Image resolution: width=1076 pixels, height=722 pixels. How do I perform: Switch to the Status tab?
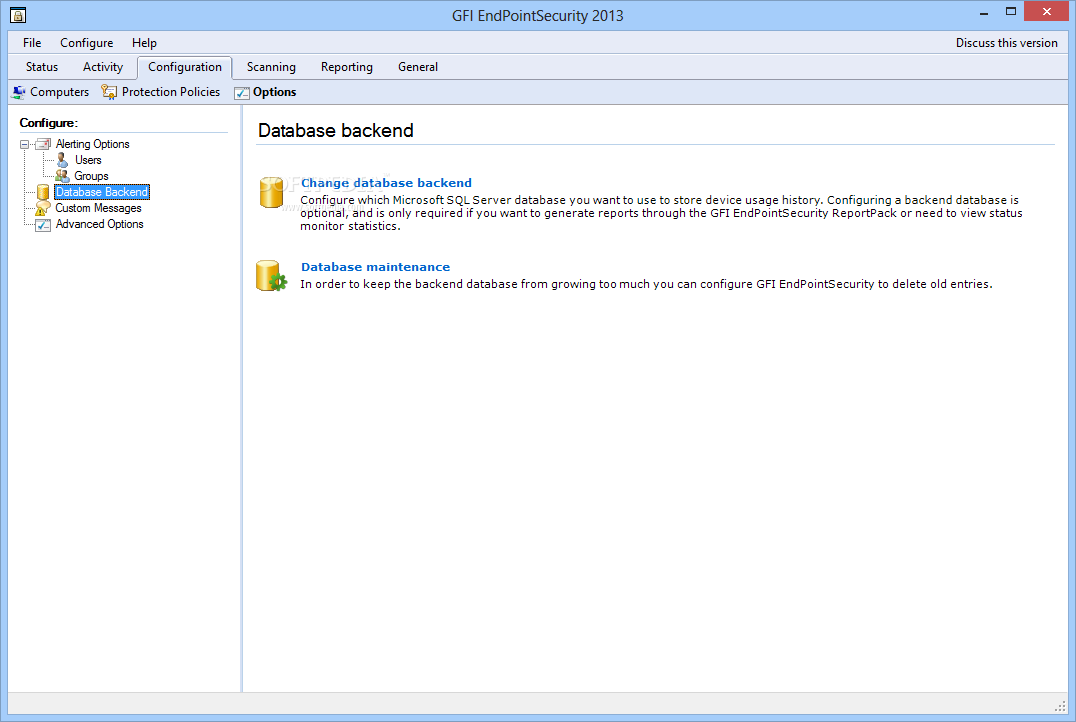point(42,67)
